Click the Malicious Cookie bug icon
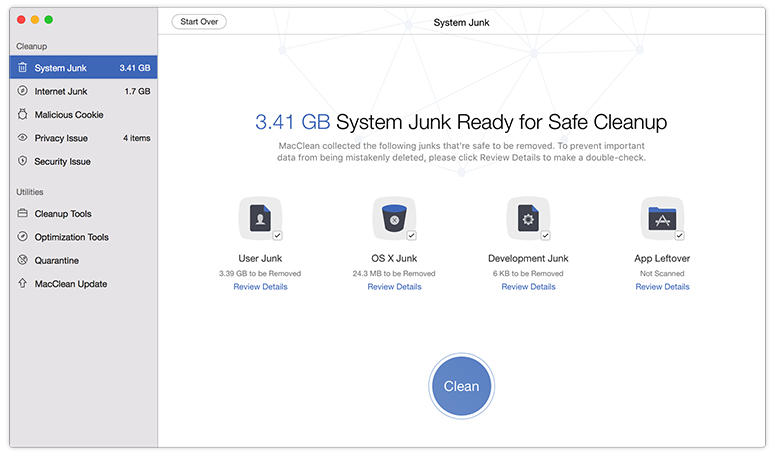 pos(22,114)
